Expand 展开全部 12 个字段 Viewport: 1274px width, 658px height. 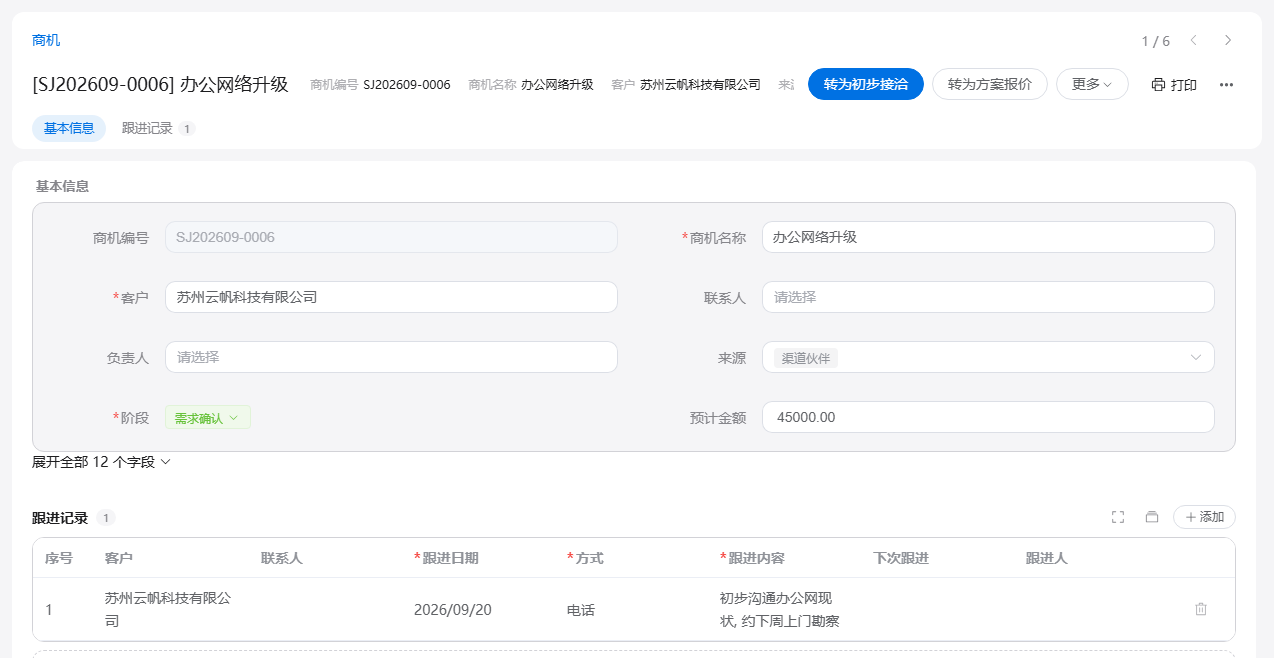[102, 462]
